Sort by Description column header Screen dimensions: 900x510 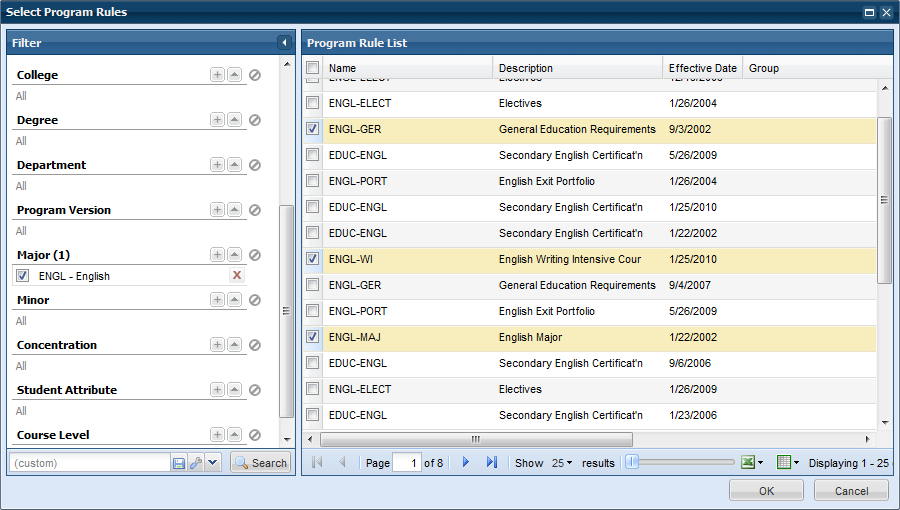[x=577, y=68]
